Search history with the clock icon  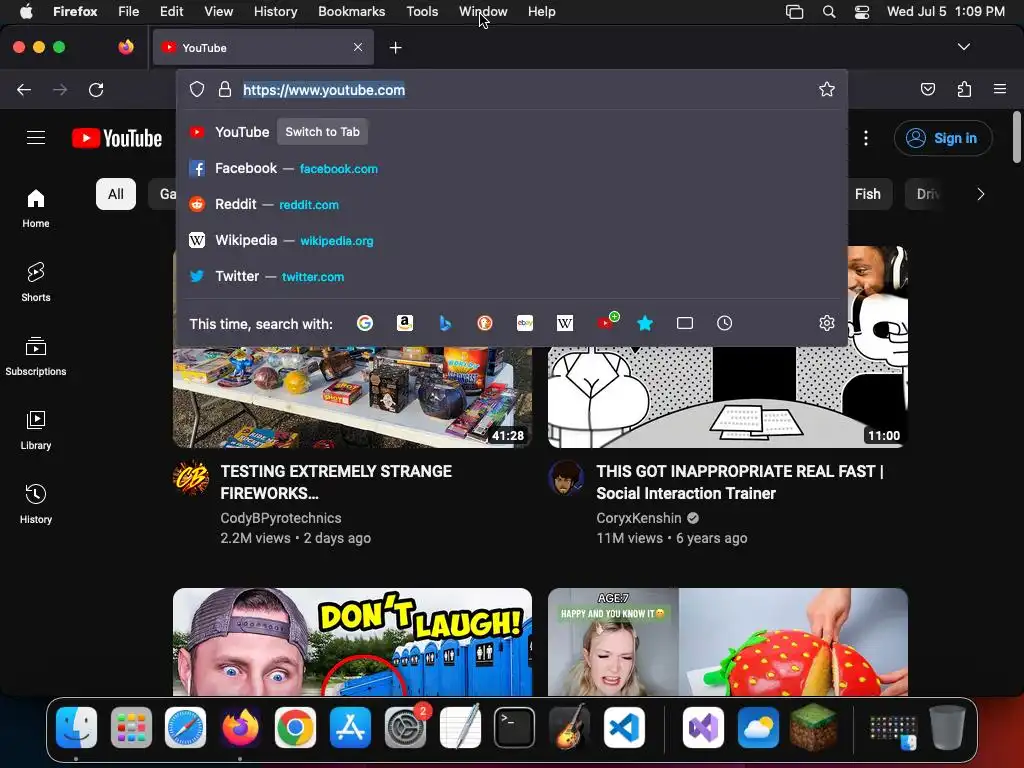click(x=724, y=323)
